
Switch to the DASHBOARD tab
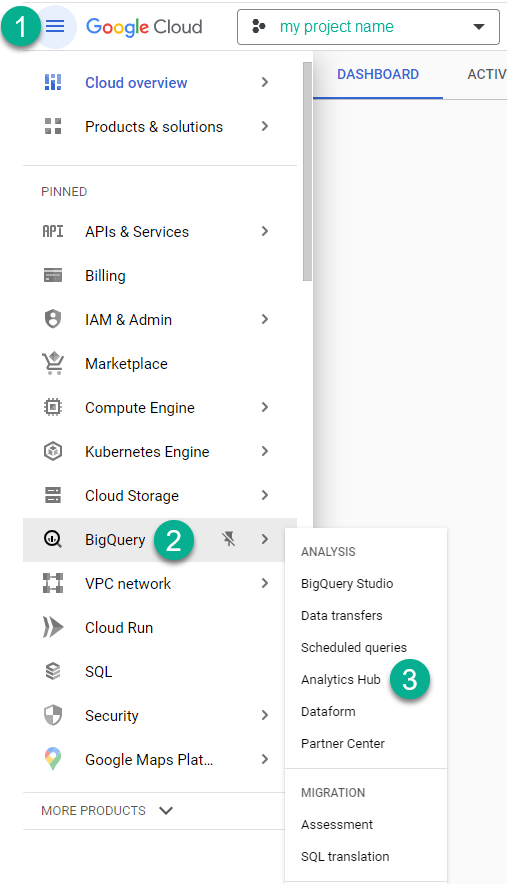coord(378,74)
